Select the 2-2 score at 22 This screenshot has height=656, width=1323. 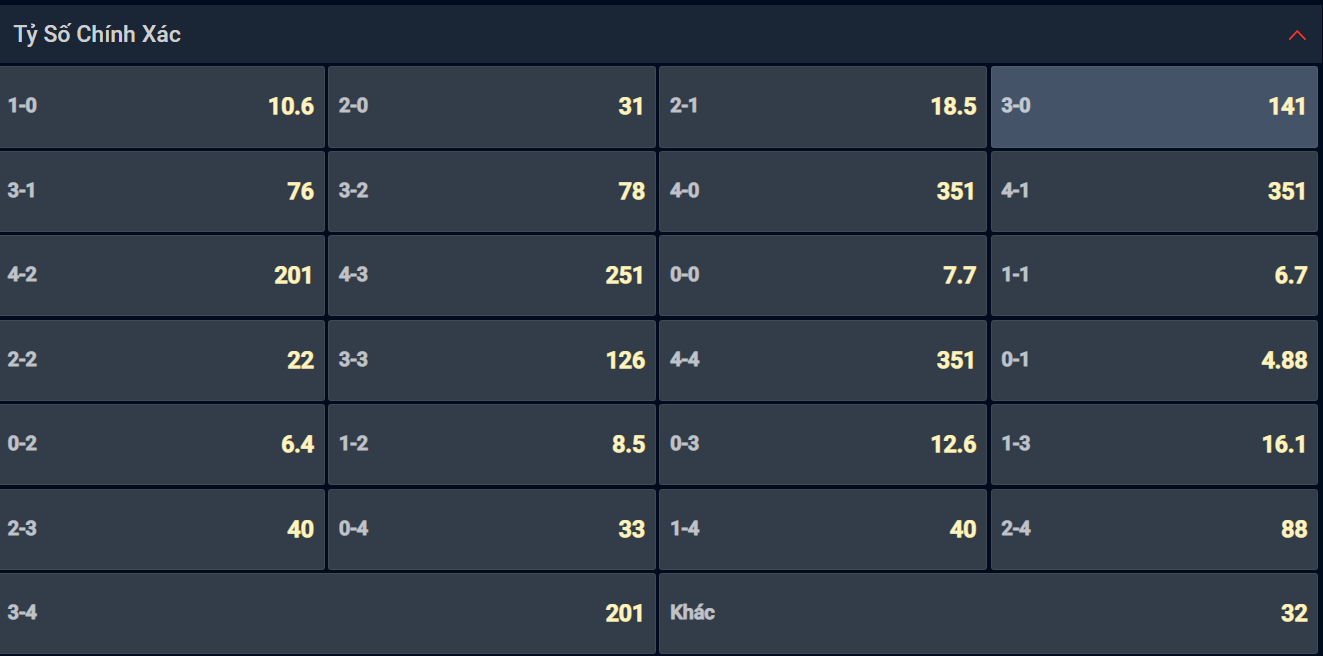point(162,361)
